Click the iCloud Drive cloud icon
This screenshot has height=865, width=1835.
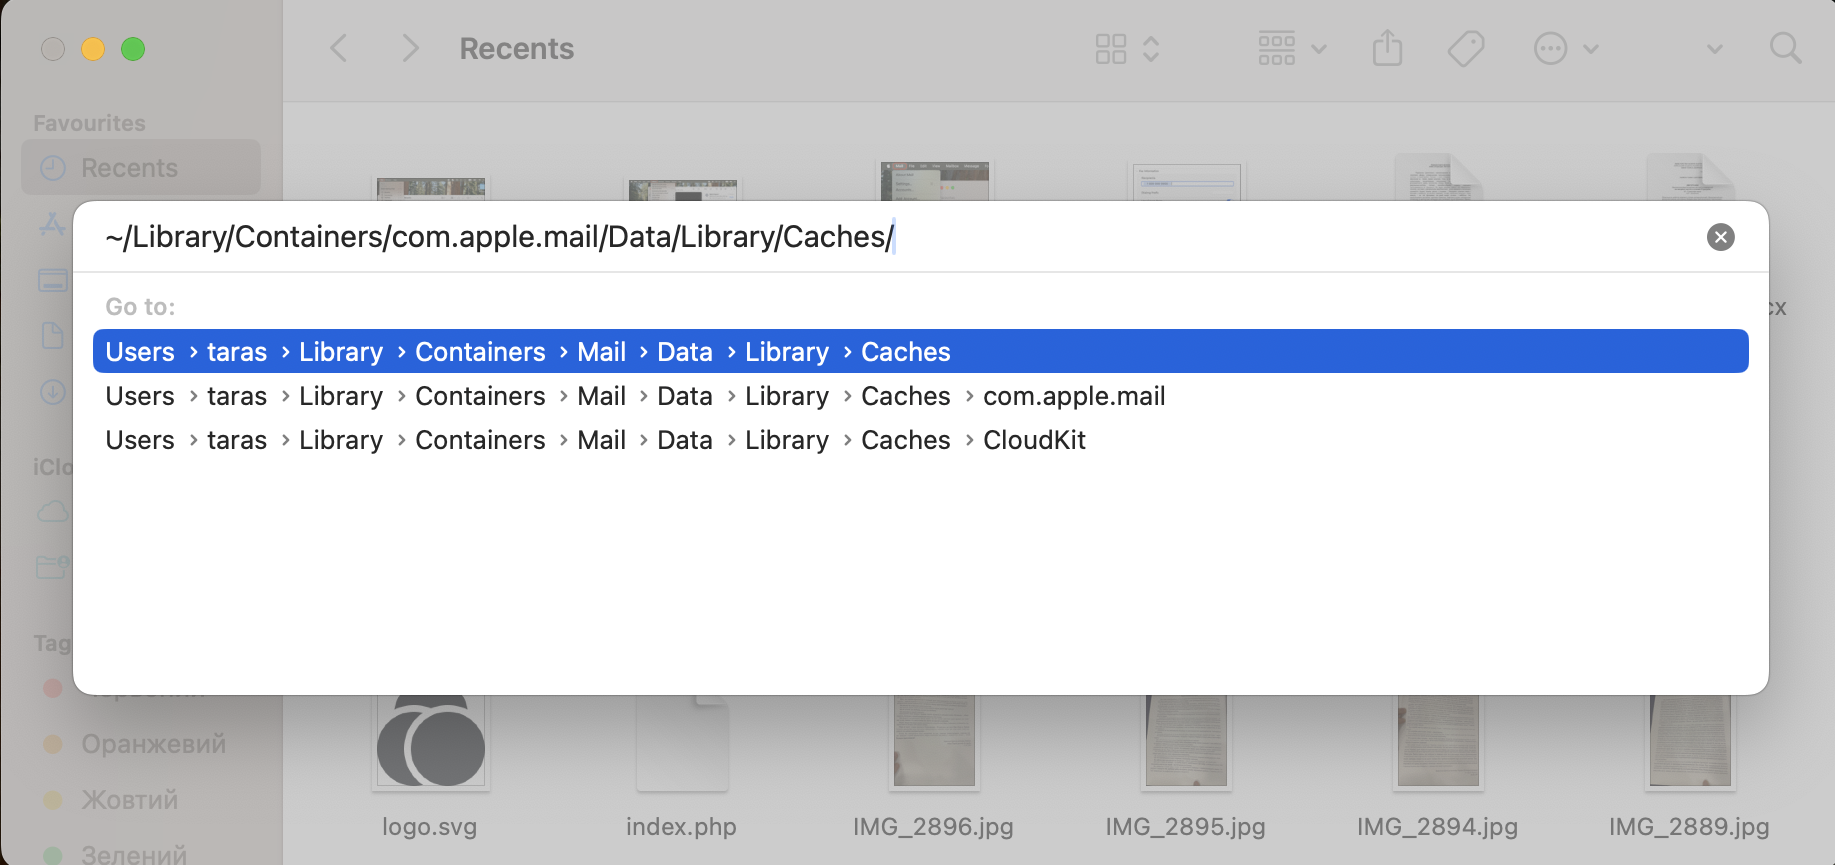tap(52, 511)
